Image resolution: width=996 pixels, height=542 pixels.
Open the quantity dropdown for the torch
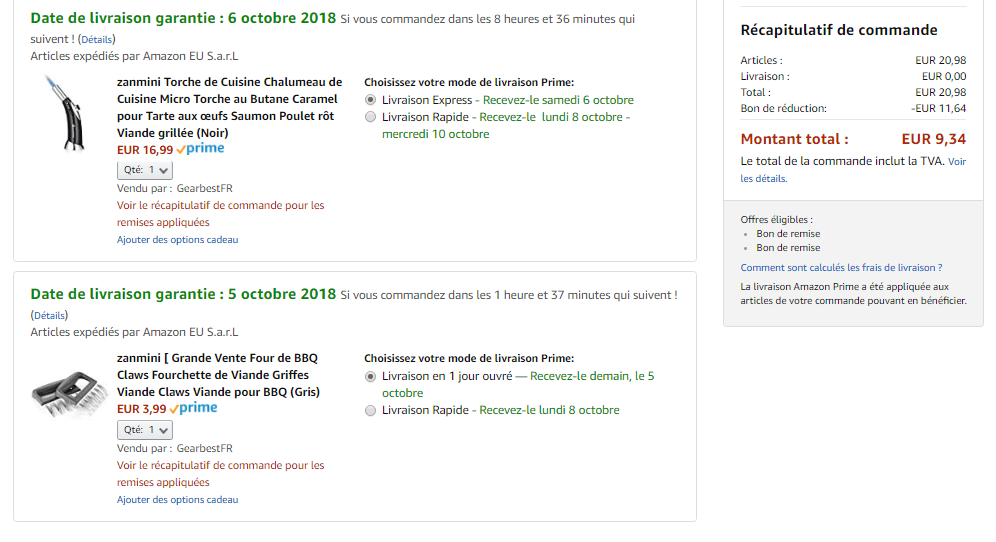(145, 170)
